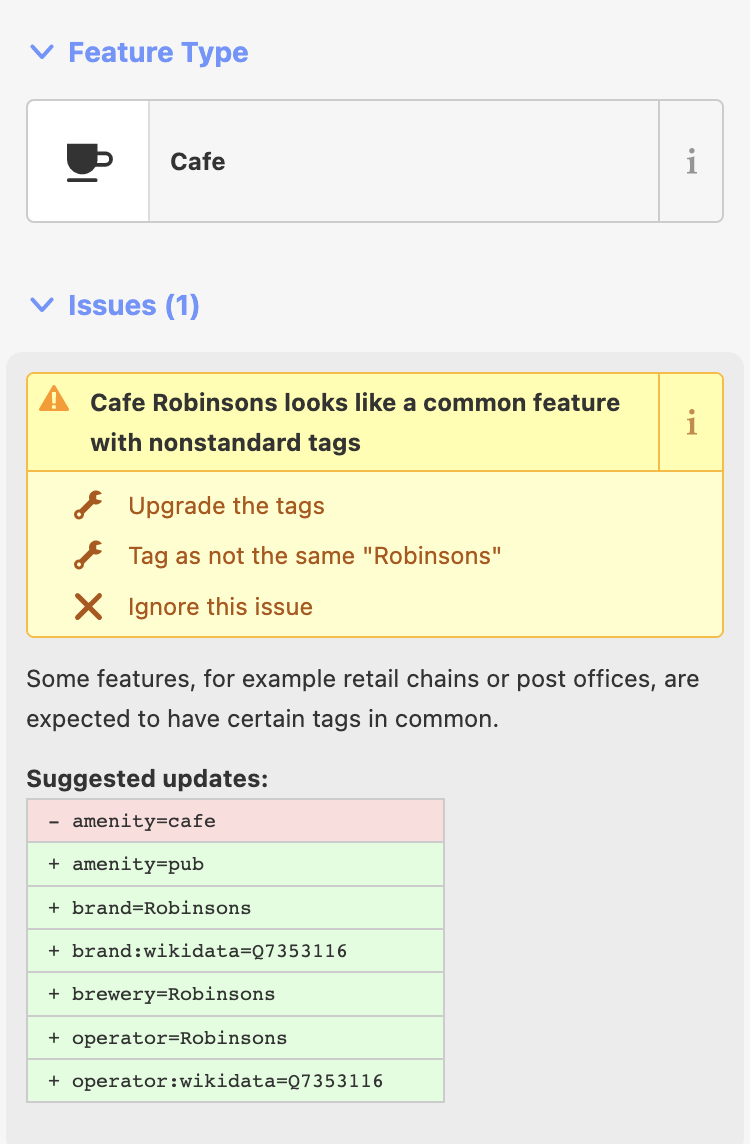Viewport: 750px width, 1144px height.
Task: Click the brand:wikidata=Q7353116 suggestion row
Action: [235, 950]
